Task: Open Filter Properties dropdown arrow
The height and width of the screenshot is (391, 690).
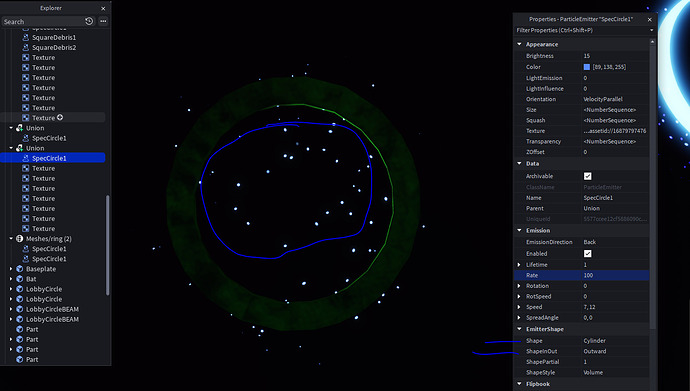Action: pyautogui.click(x=651, y=30)
